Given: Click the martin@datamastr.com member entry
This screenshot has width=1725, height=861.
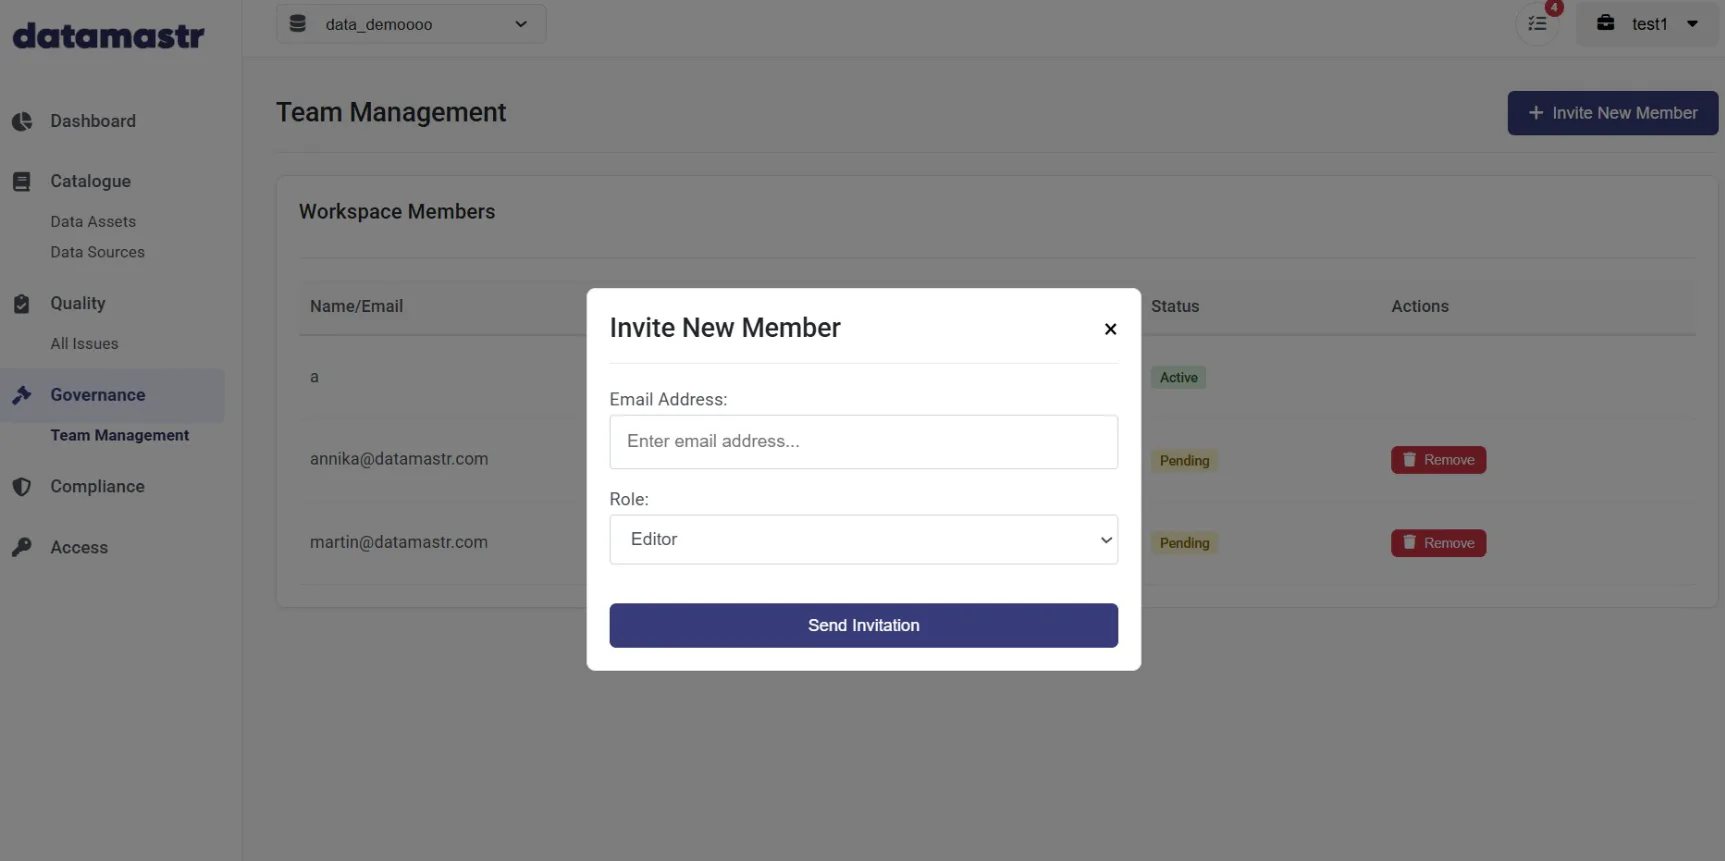Looking at the screenshot, I should click(399, 542).
